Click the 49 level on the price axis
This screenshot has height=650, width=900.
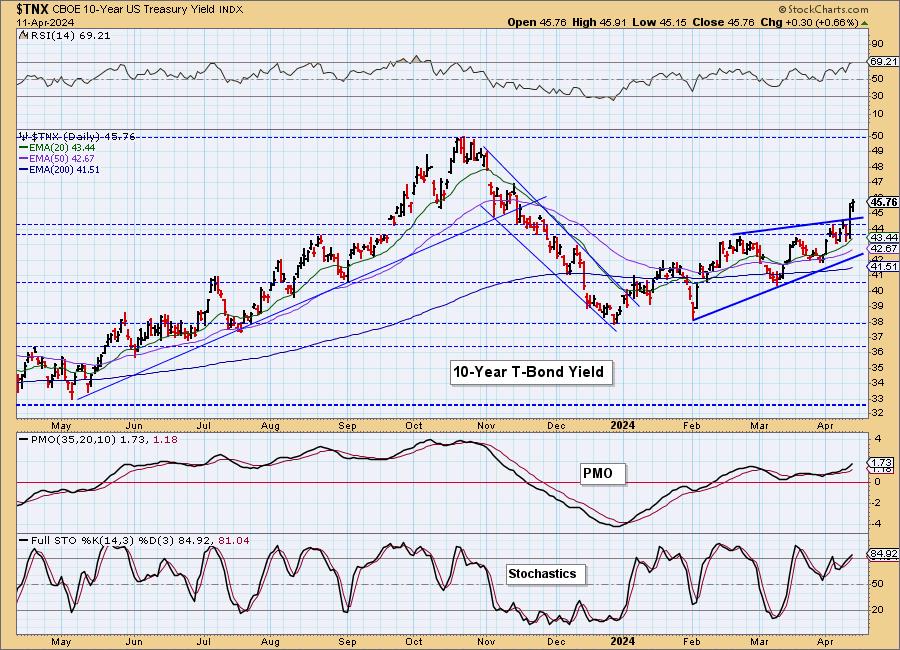coord(876,151)
